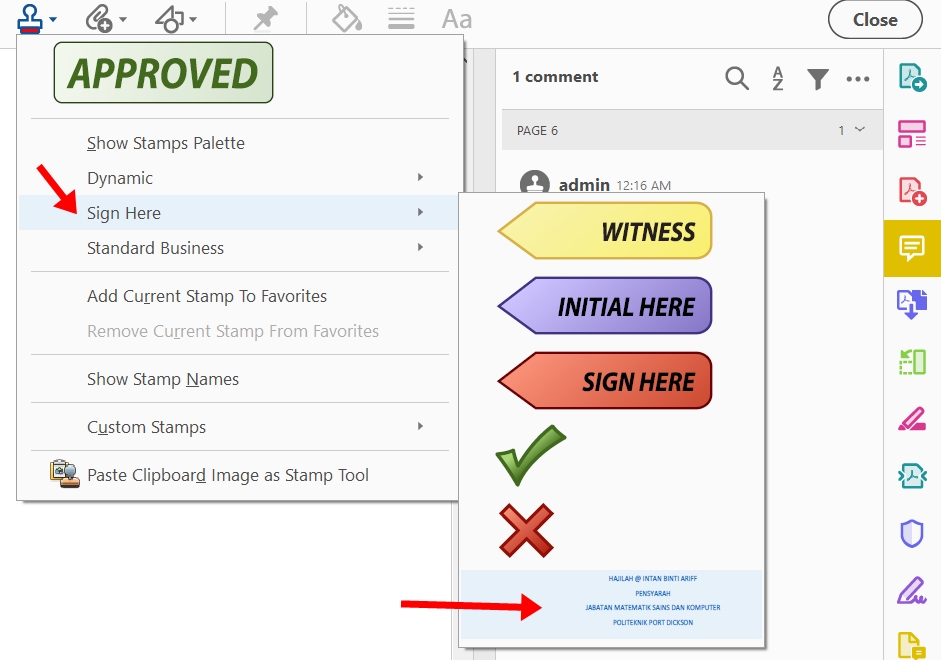This screenshot has width=941, height=660.
Task: Toggle the pin to keep tool selected
Action: pos(265,19)
